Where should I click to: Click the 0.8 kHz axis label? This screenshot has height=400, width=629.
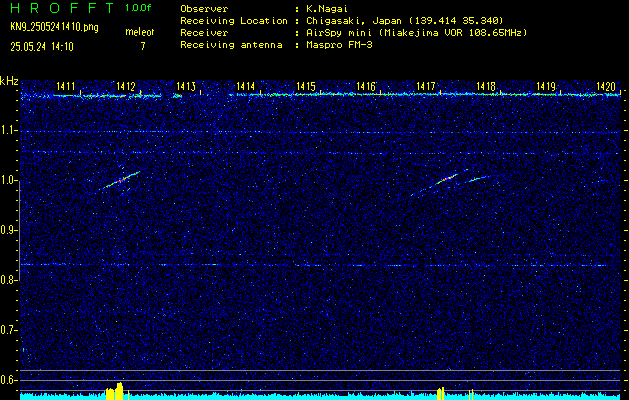click(x=9, y=280)
